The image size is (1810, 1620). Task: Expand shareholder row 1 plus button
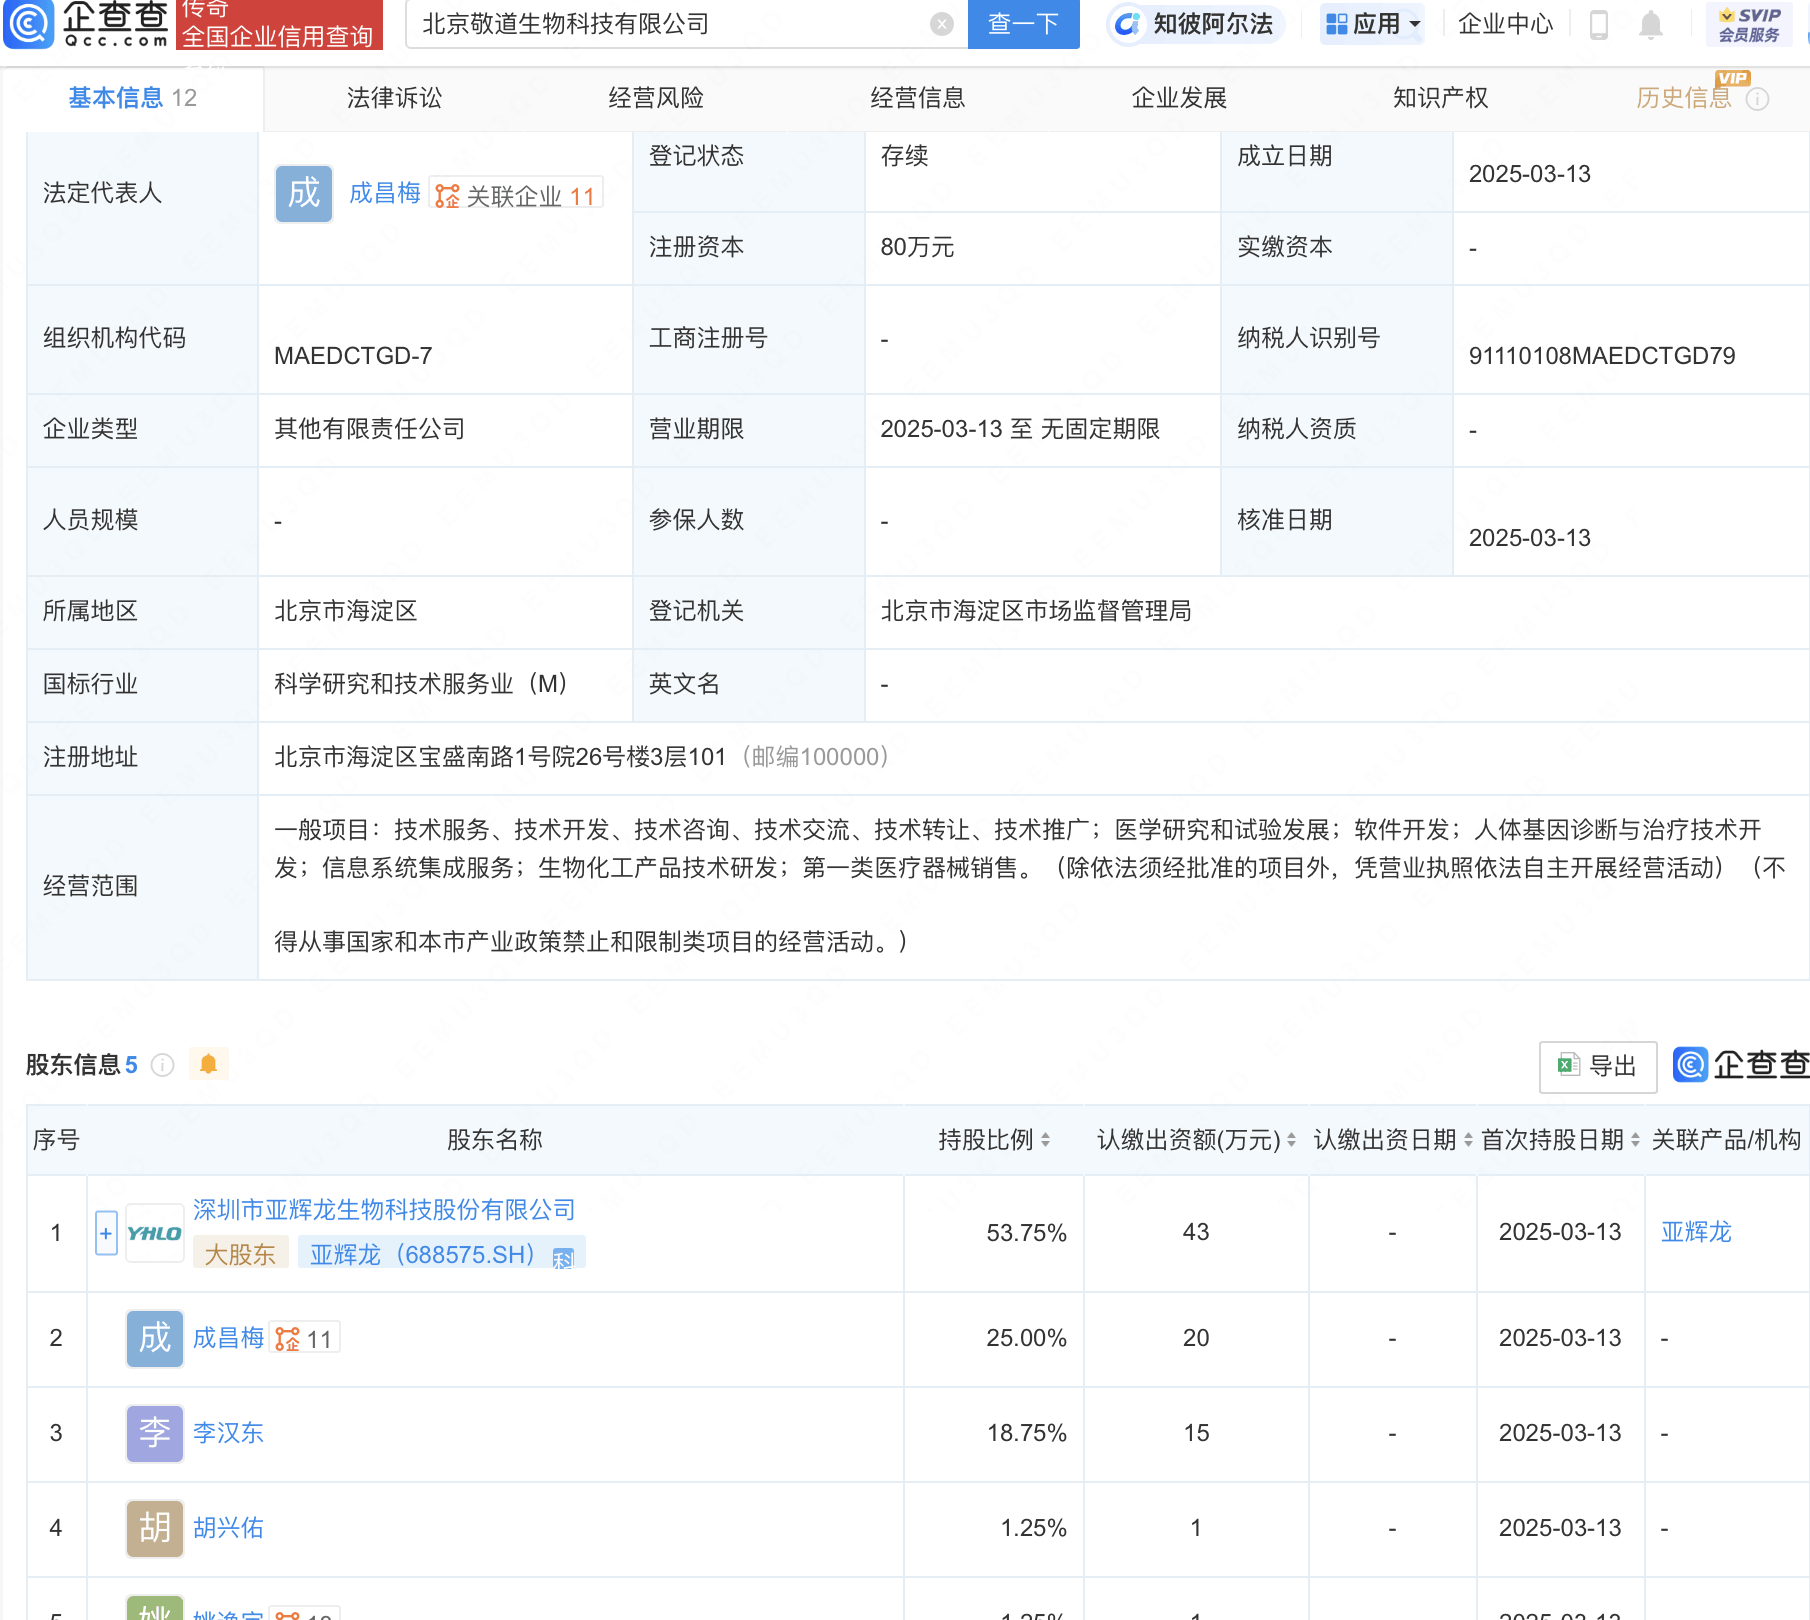(x=106, y=1233)
